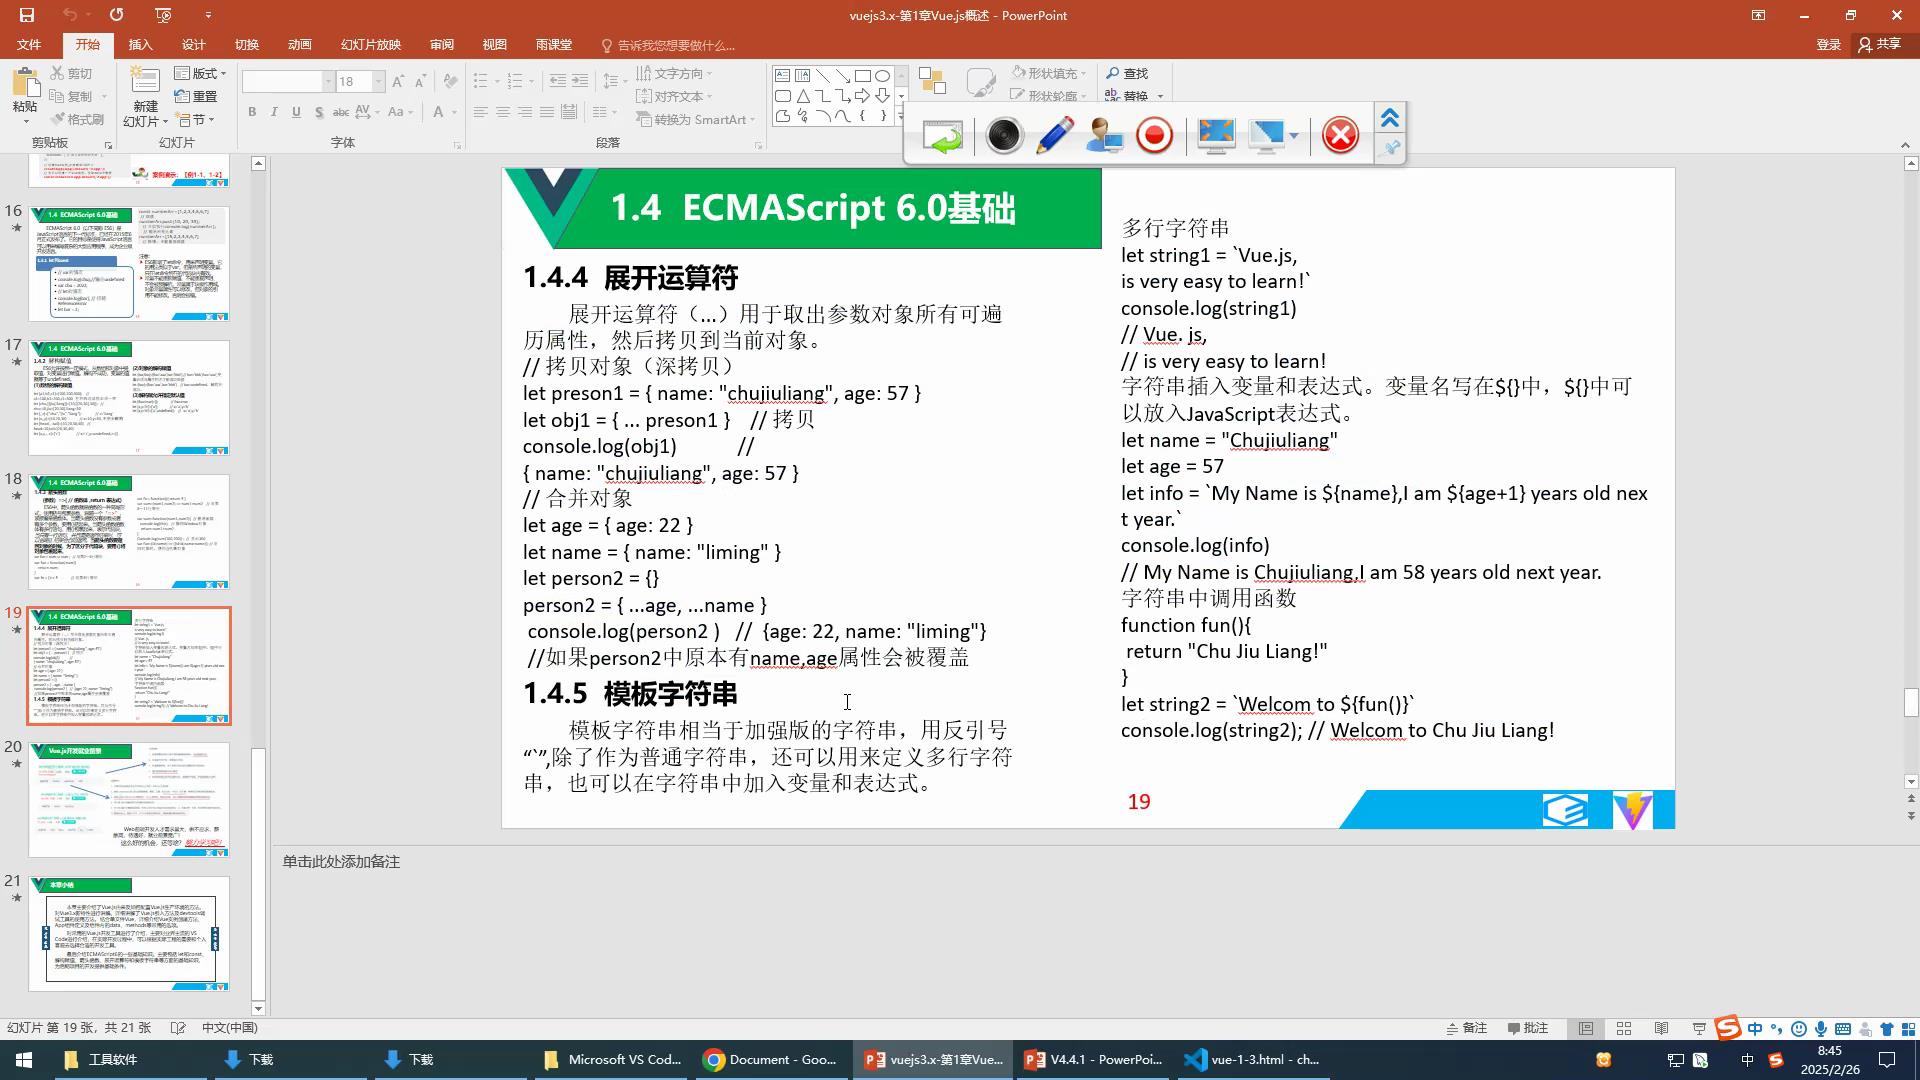Open the Insert (插入) ribbon tab
The width and height of the screenshot is (1920, 1080).
click(x=140, y=45)
